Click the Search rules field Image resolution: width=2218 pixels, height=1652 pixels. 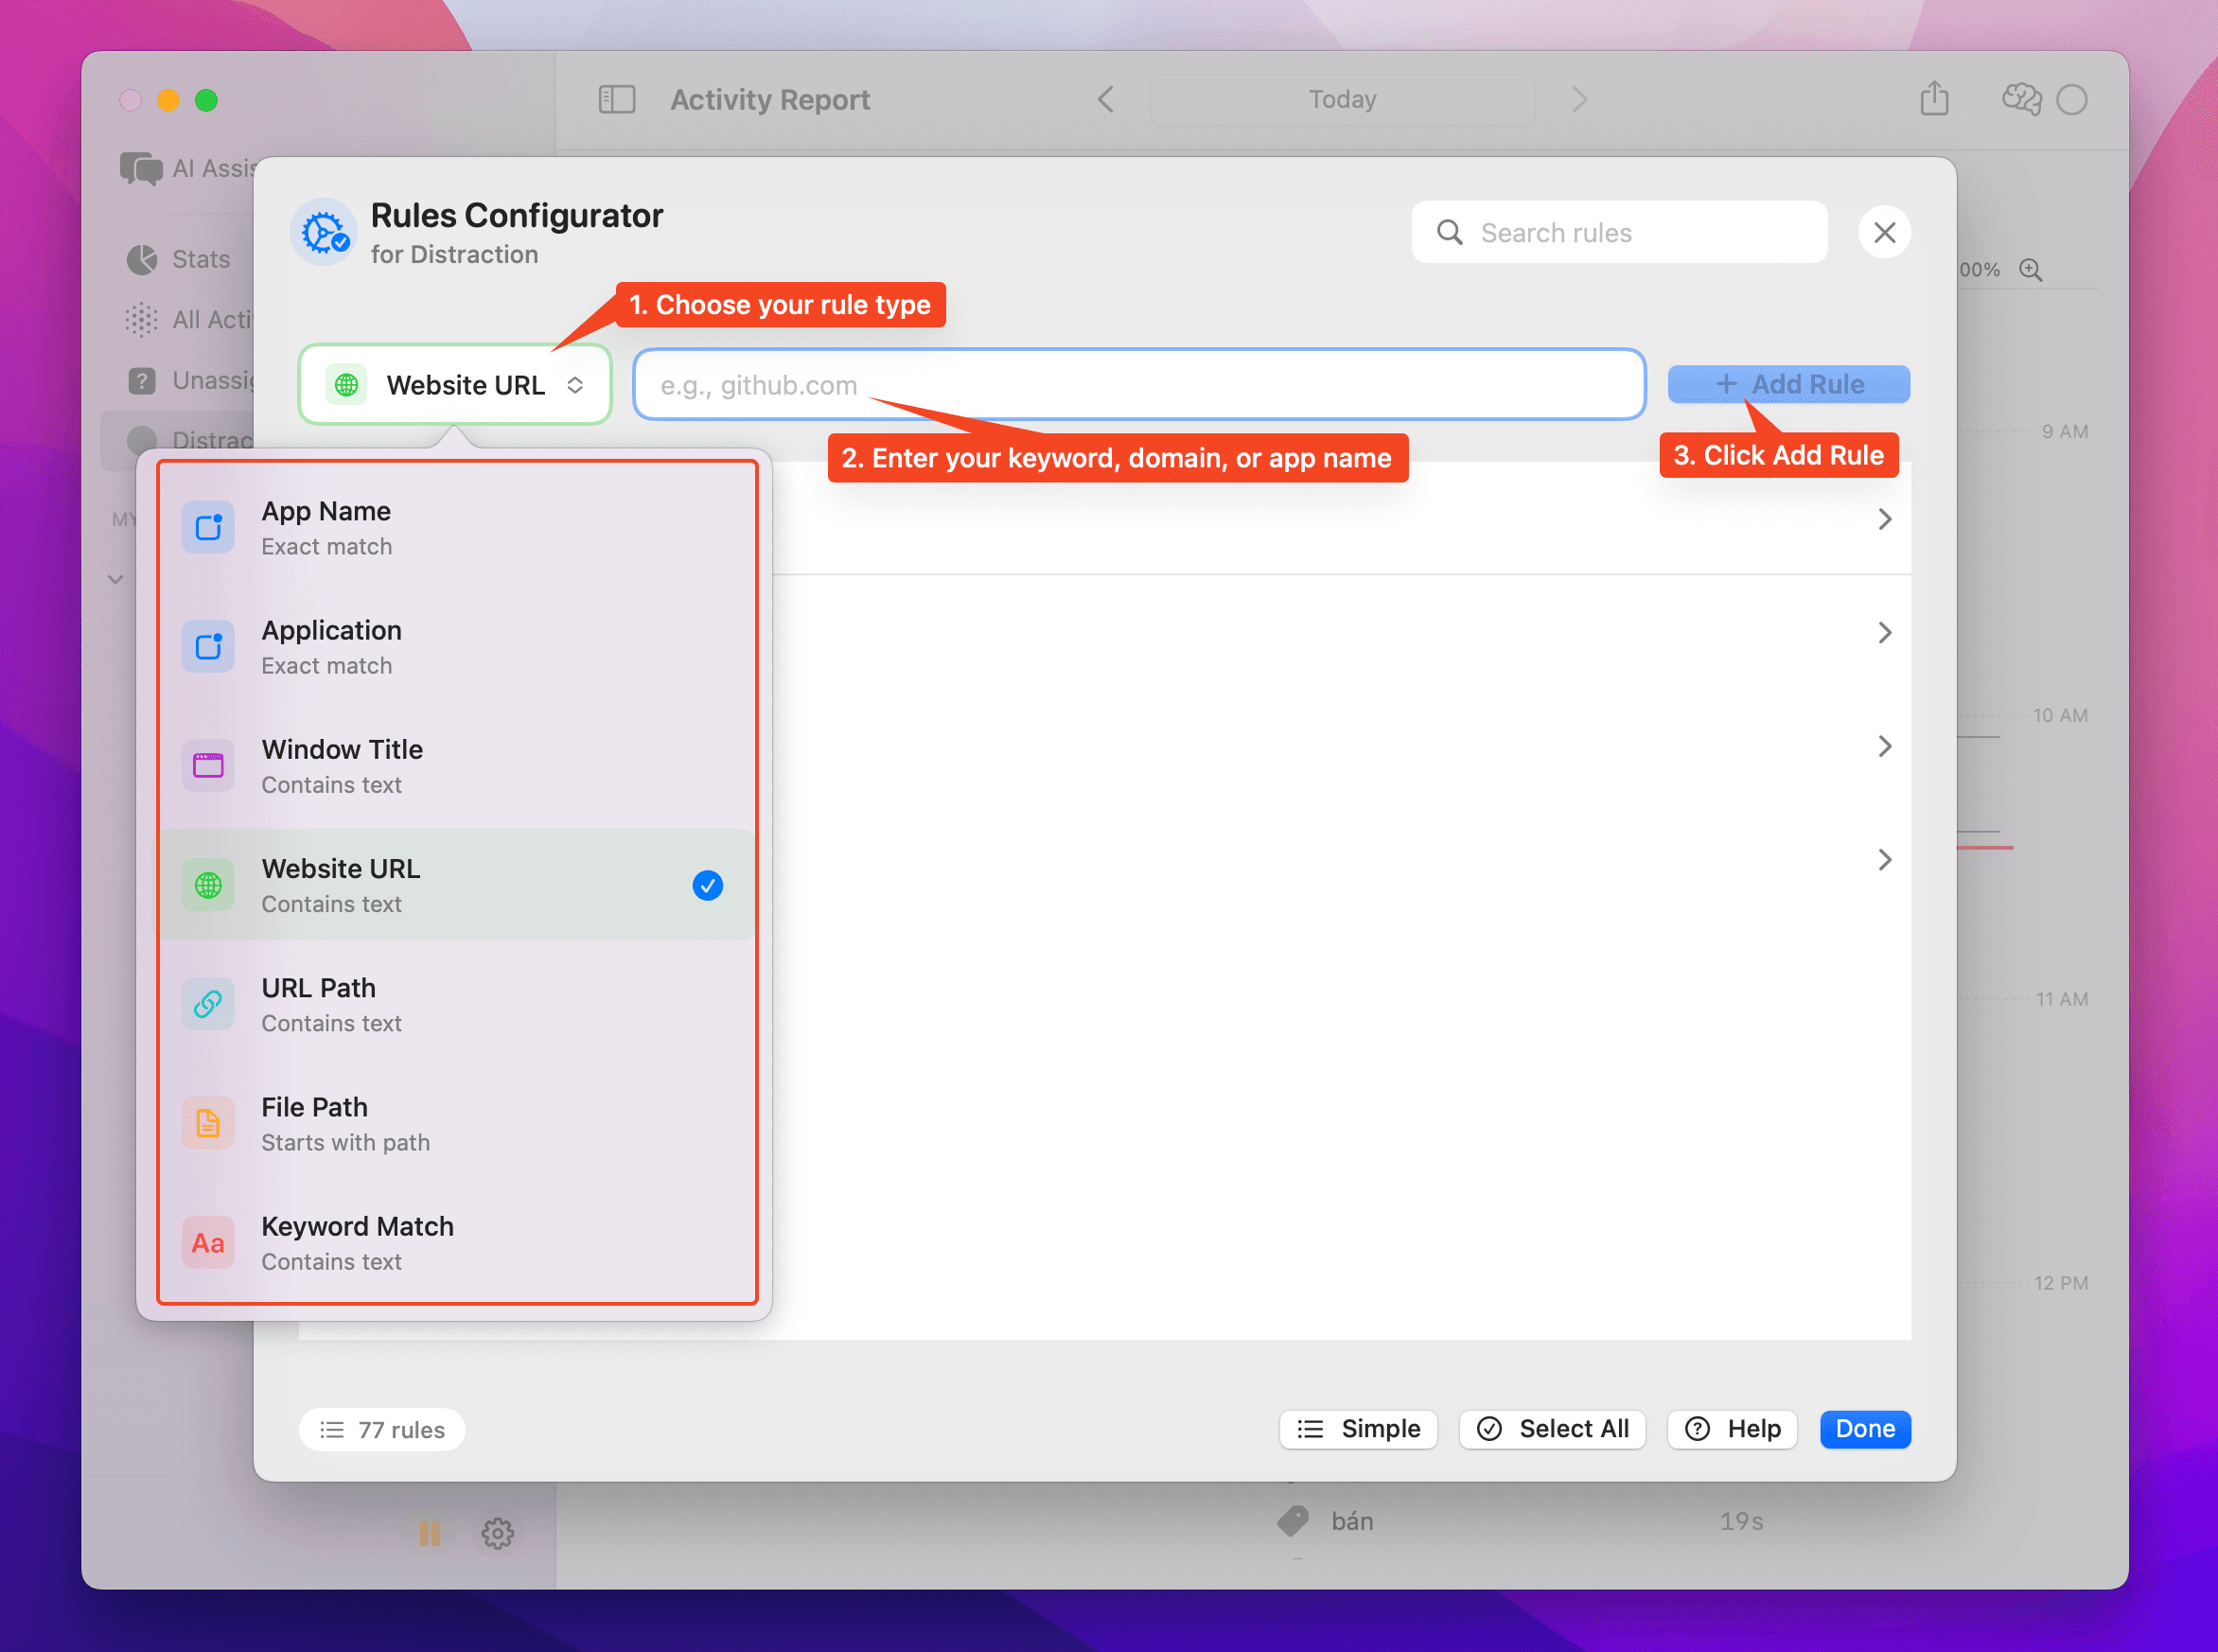coord(1620,232)
